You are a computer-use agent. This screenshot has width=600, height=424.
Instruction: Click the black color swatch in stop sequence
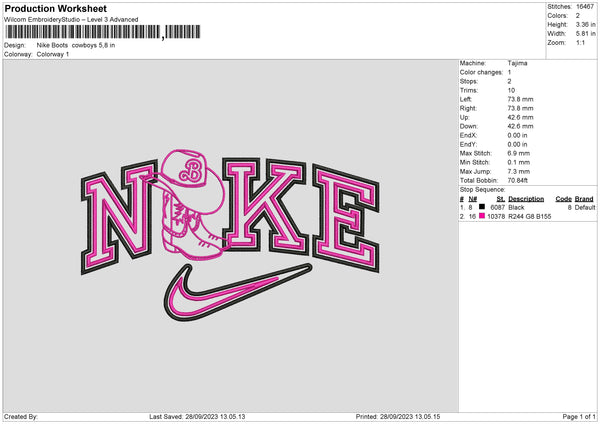(x=482, y=207)
